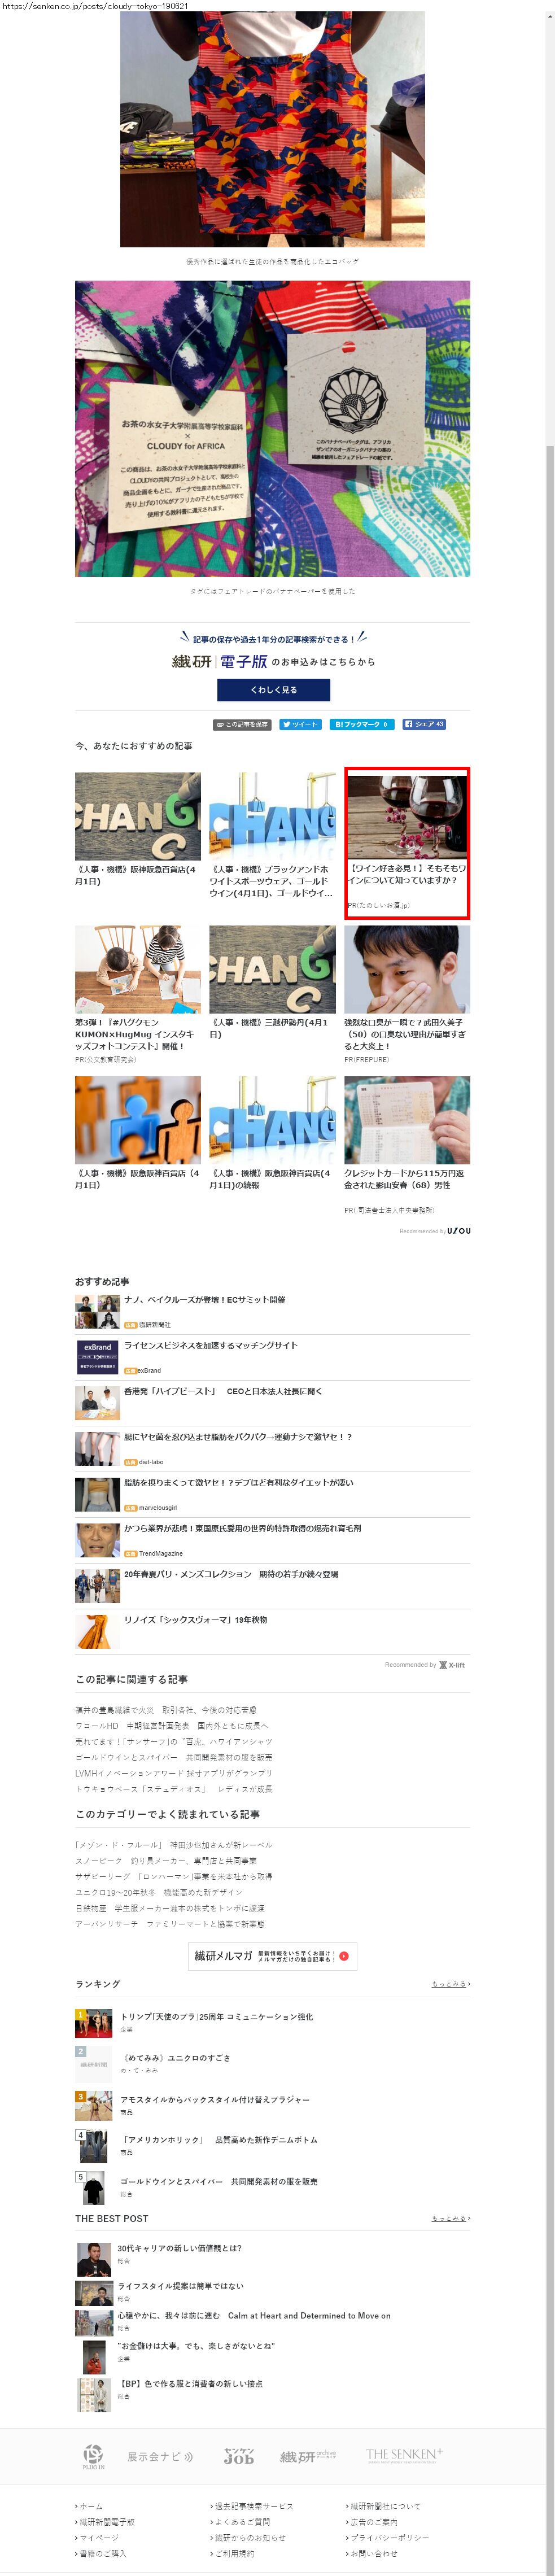Open ranking 5 ゴールドウインとスパイバー thumbnail
This screenshot has height=2576, width=555.
[94, 2188]
